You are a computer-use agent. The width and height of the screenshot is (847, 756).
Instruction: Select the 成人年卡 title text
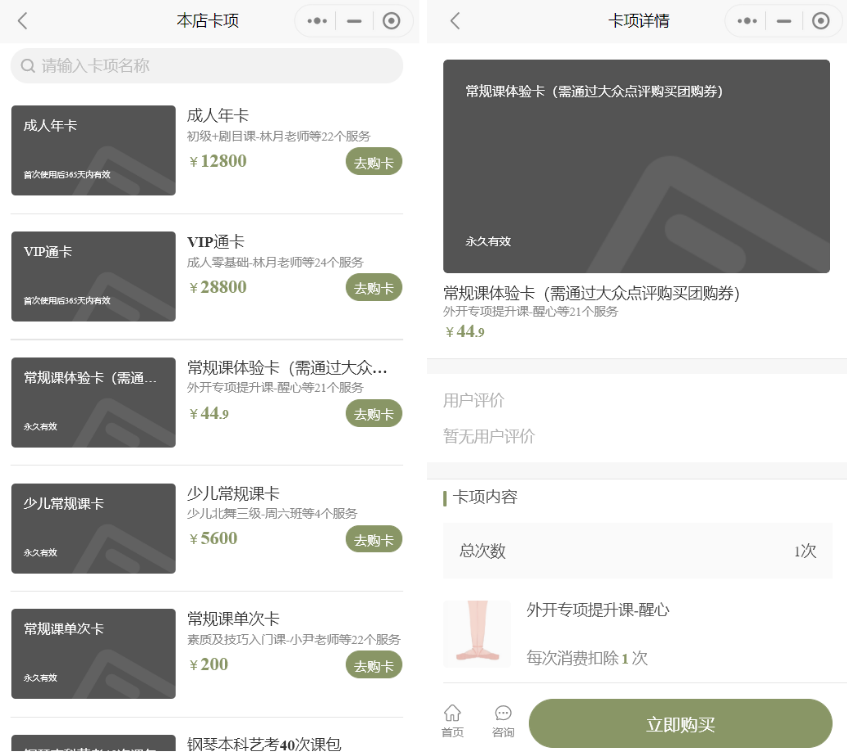point(218,115)
